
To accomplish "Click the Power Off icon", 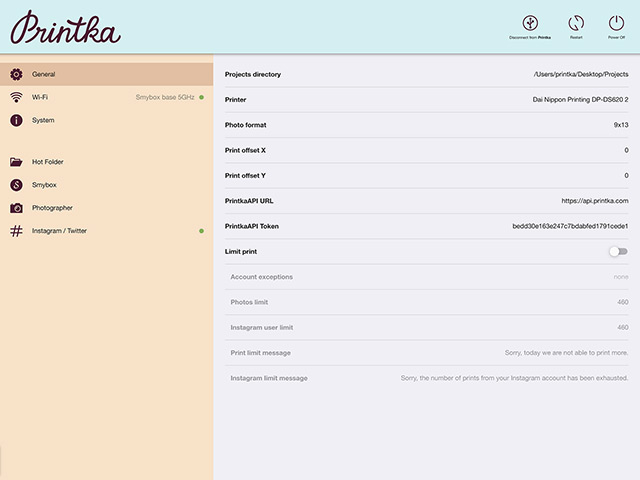I will click(616, 23).
